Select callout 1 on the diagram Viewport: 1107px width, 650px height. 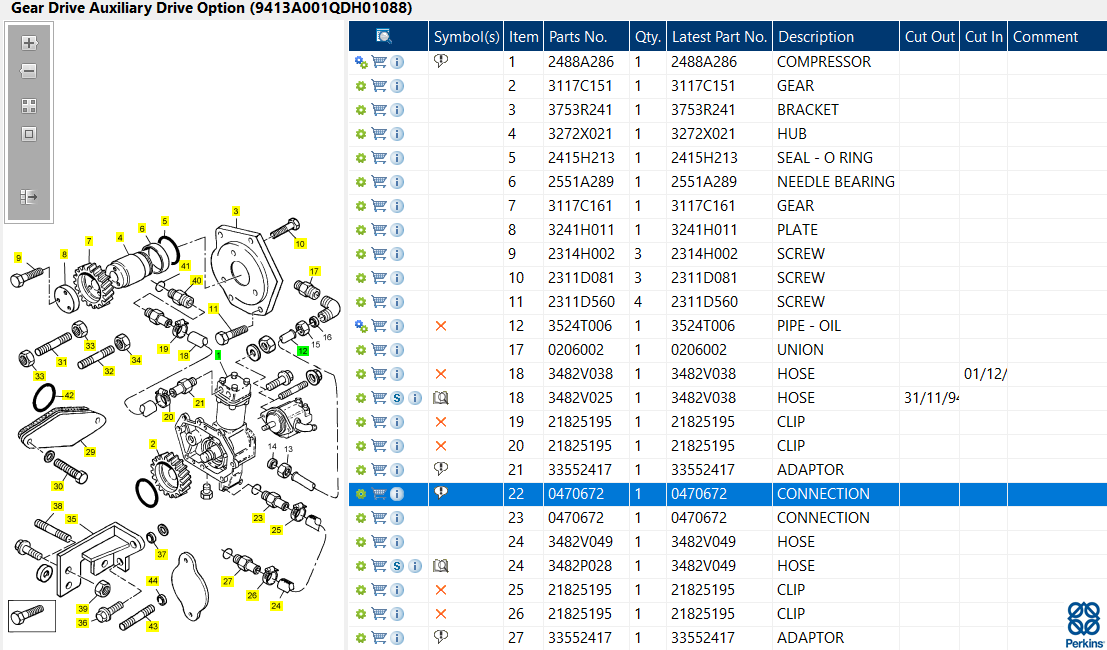tap(219, 354)
